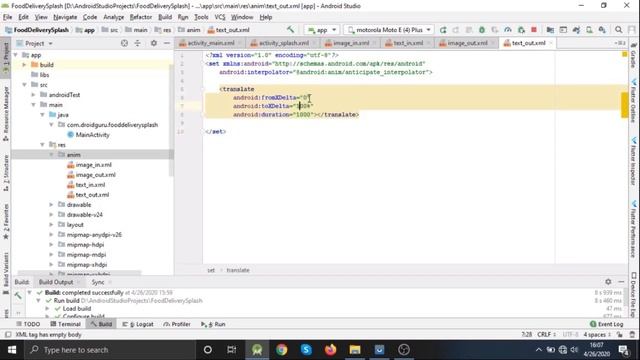This screenshot has width=640, height=360.
Task: Expand the build folder
Action: point(24,64)
